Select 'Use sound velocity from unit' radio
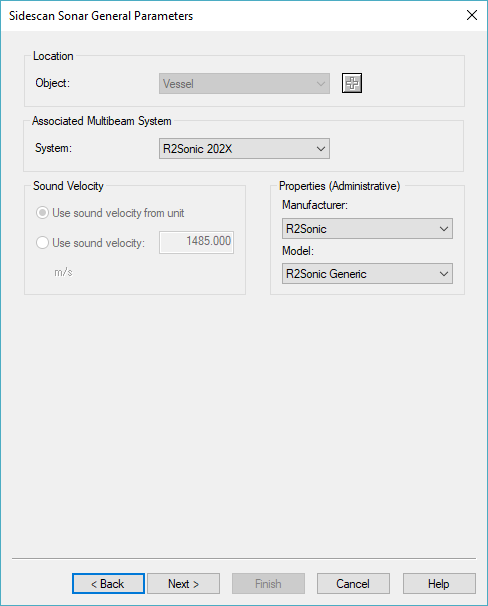 coord(110,213)
